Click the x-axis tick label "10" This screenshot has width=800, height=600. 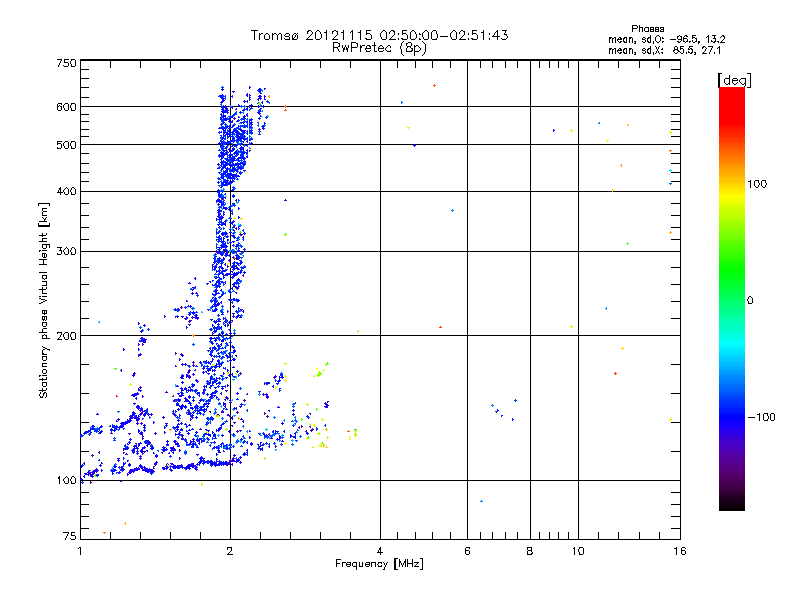coord(578,551)
